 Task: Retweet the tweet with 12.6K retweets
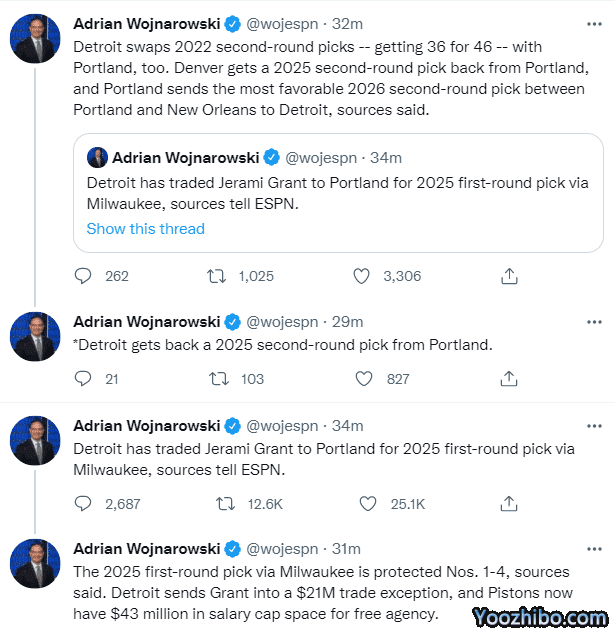pos(226,504)
